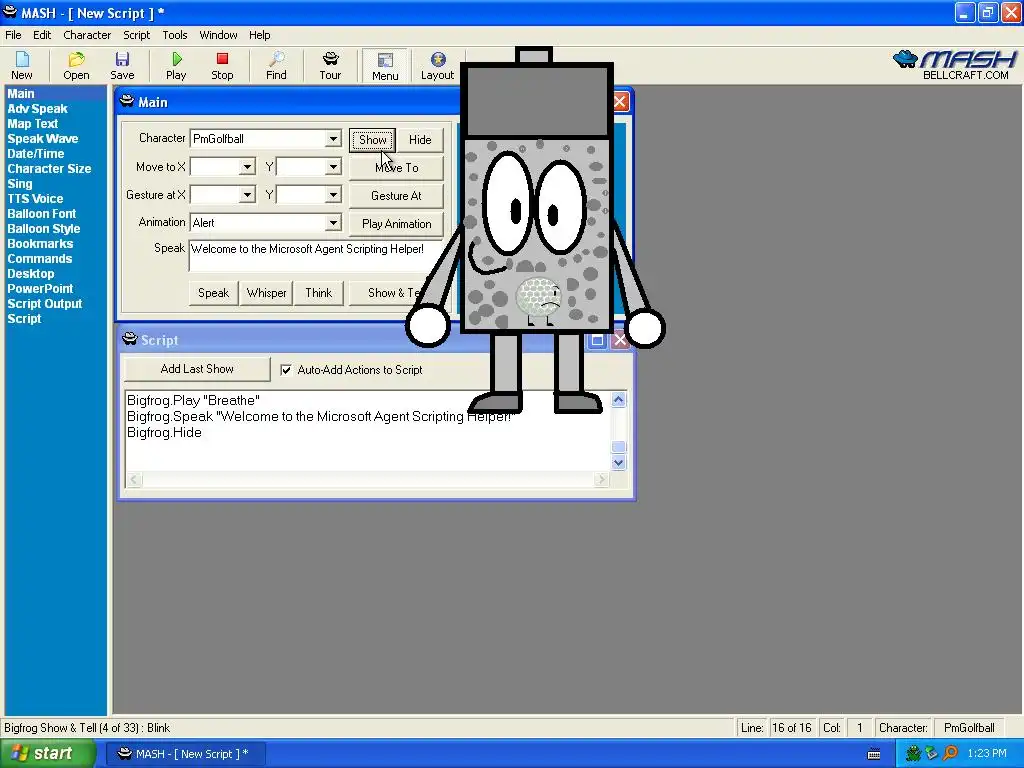Select Map Text in the sidebar
Screen dimensions: 1024x768
click(x=33, y=124)
